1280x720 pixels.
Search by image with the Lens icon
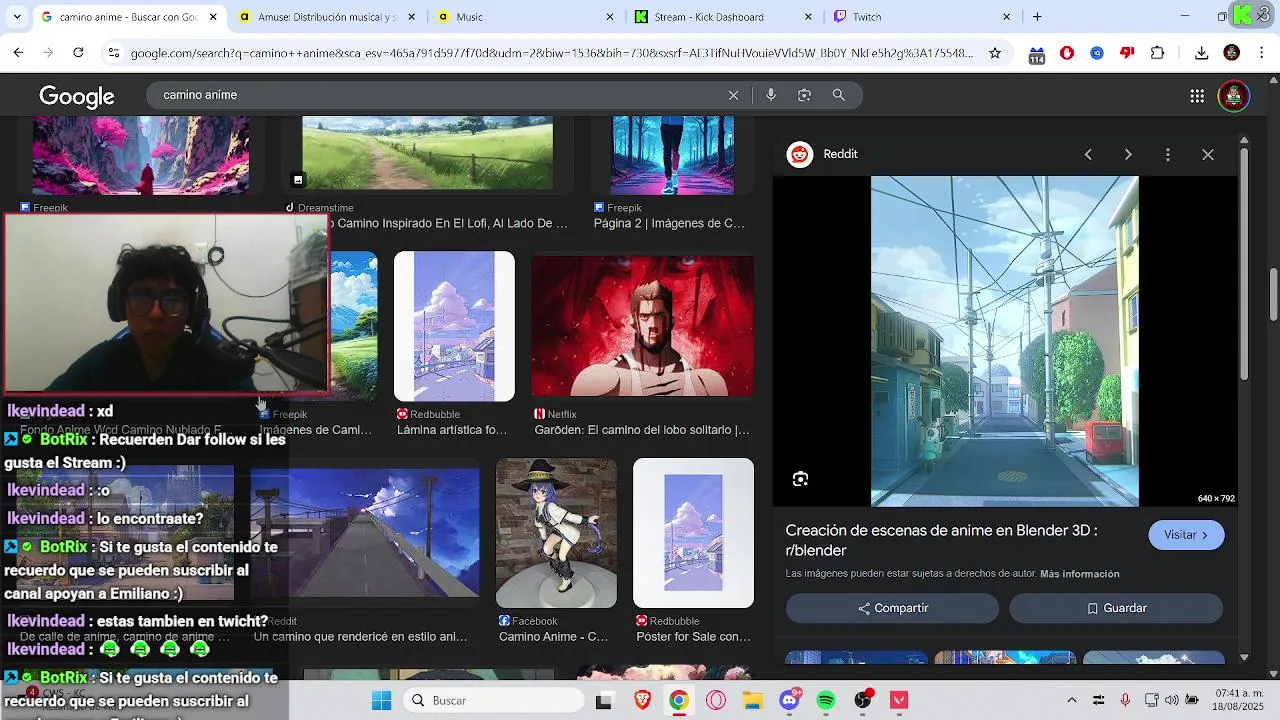(x=804, y=95)
